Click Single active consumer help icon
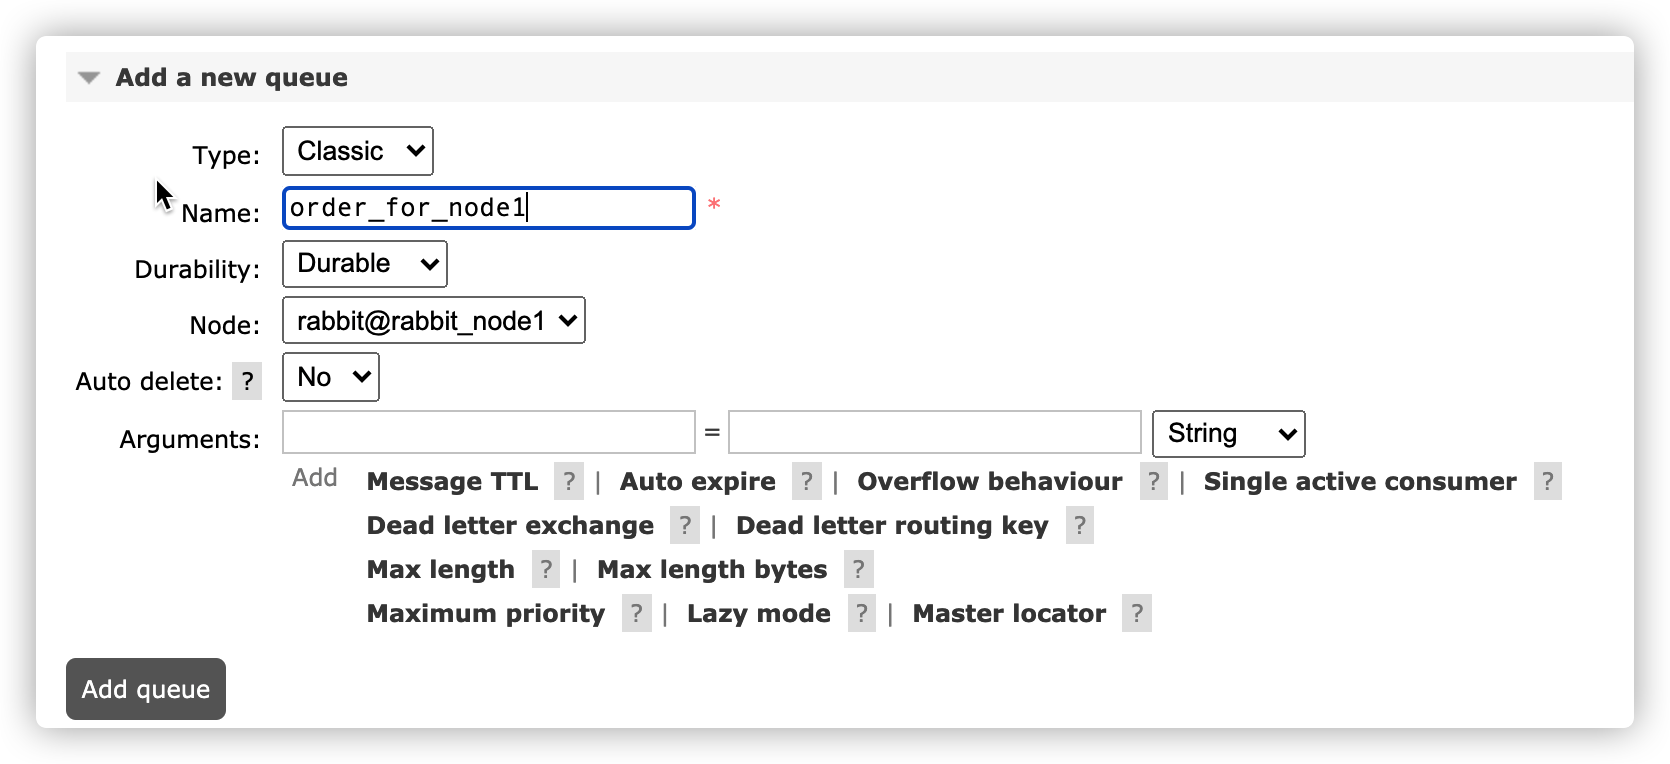This screenshot has width=1670, height=764. (x=1547, y=481)
